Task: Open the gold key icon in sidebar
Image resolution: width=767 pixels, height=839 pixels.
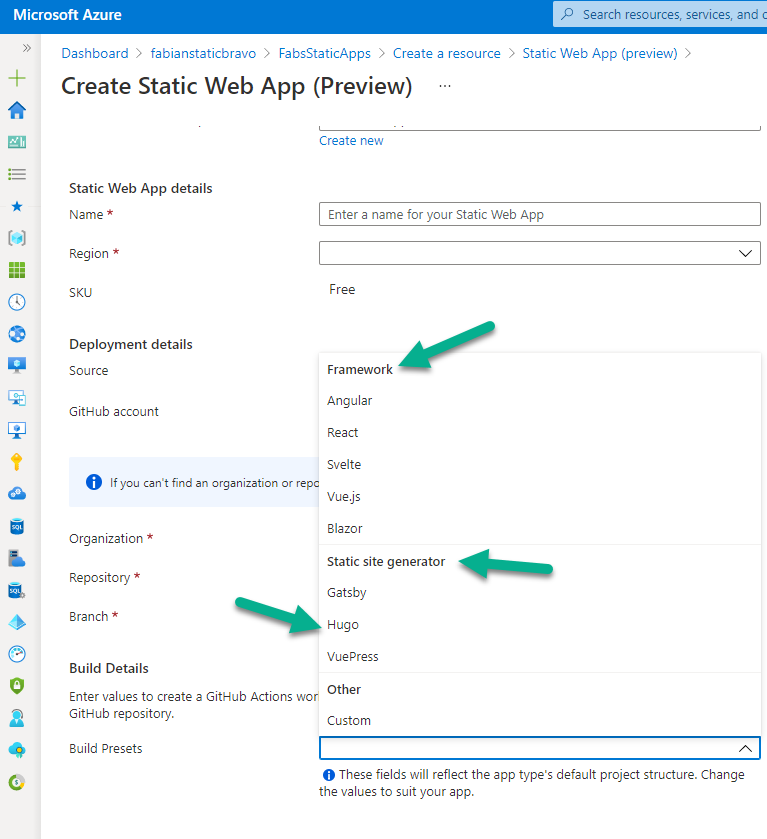Action: pos(17,462)
